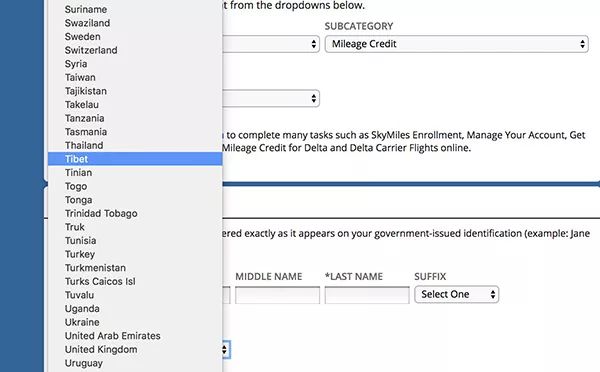
Task: Expand the category dropdown left of Subcategory
Action: point(271,44)
